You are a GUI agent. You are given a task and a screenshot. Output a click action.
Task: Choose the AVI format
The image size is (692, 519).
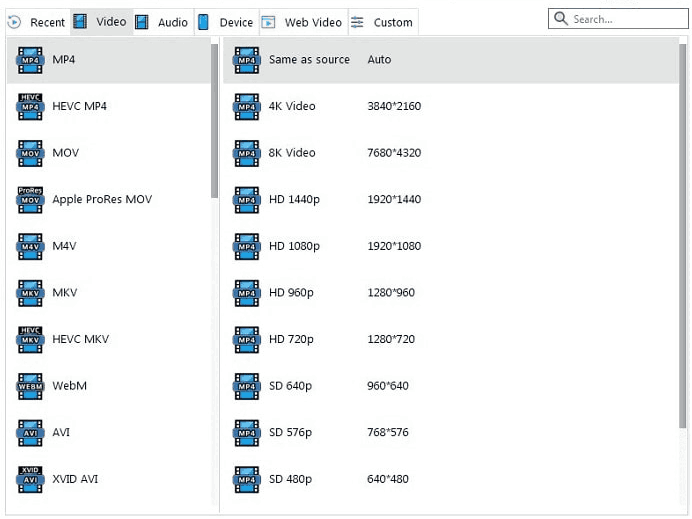[61, 432]
